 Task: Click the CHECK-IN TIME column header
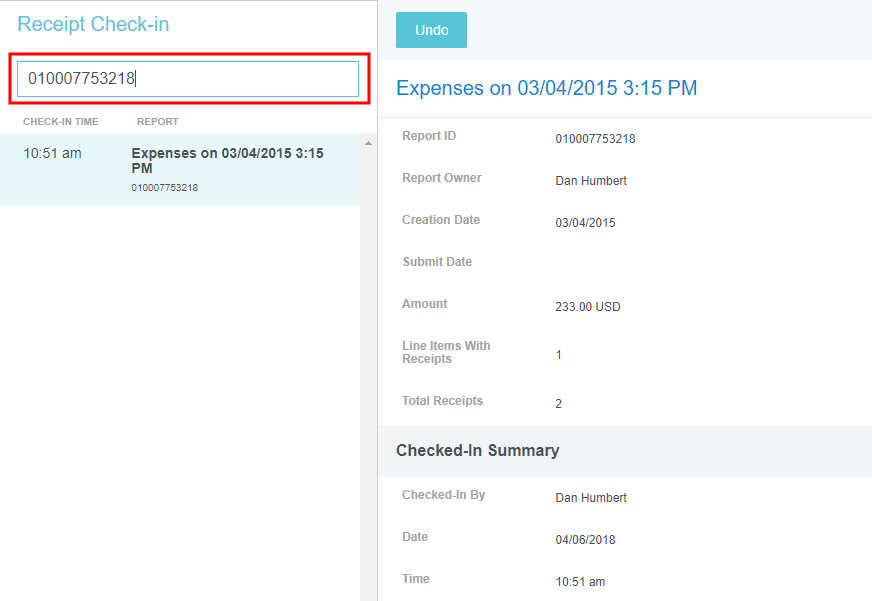[x=60, y=122]
